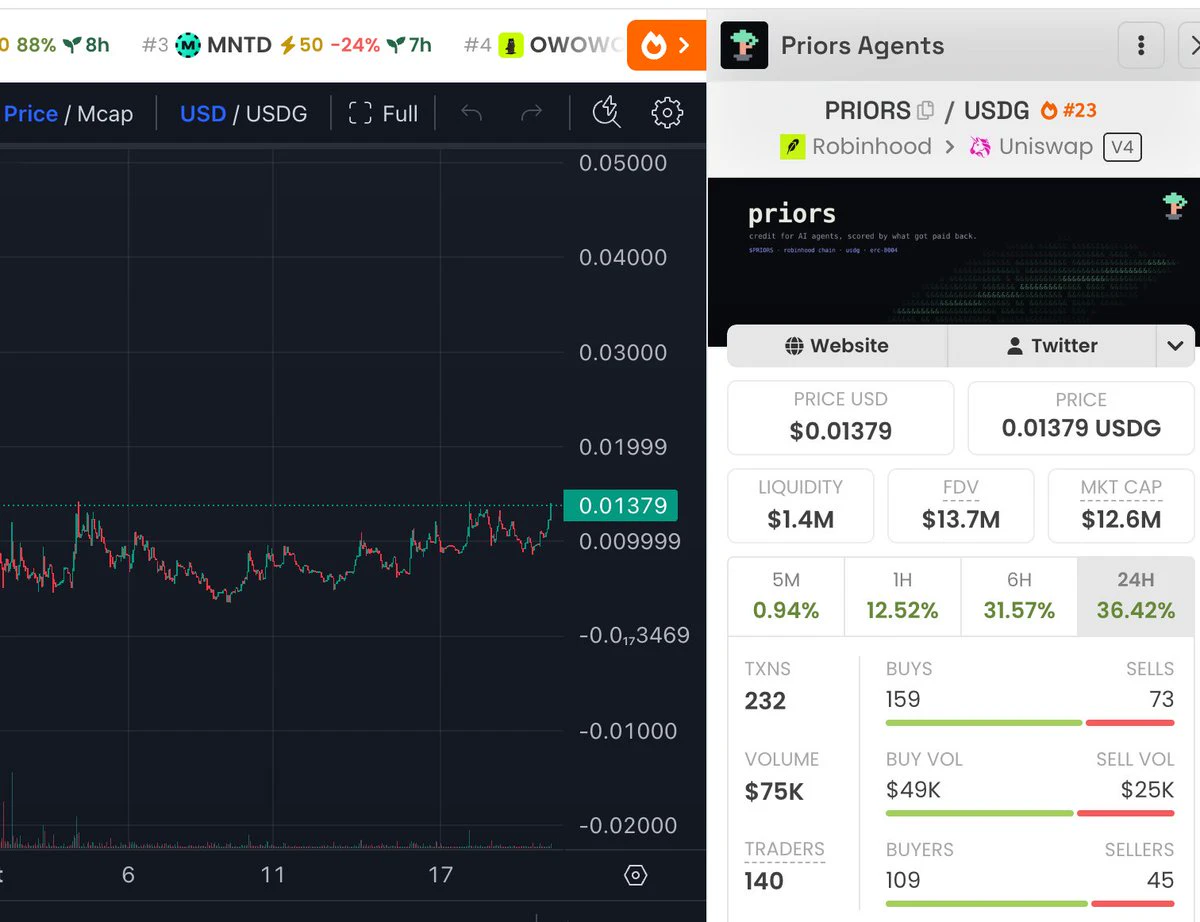Click the redo arrow in chart toolbar
The width and height of the screenshot is (1200, 922).
click(x=533, y=113)
